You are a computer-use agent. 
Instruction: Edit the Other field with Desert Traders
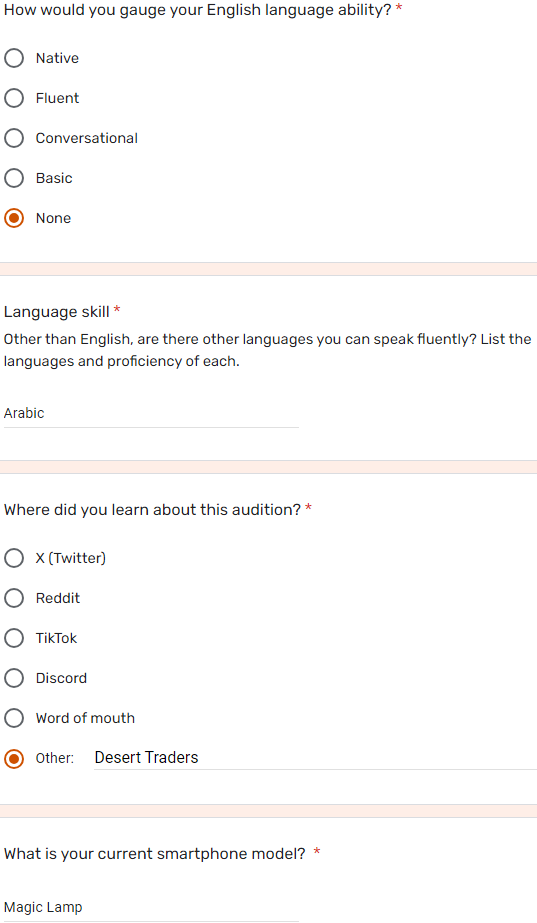pos(316,758)
